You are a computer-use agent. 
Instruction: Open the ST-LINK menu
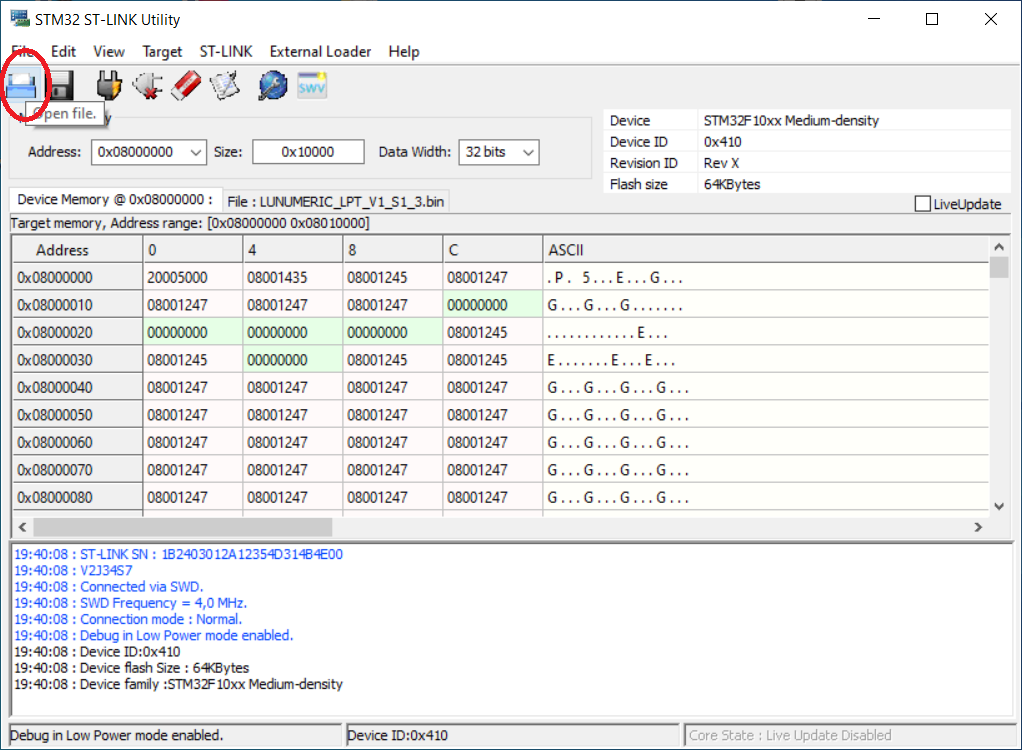coord(226,51)
